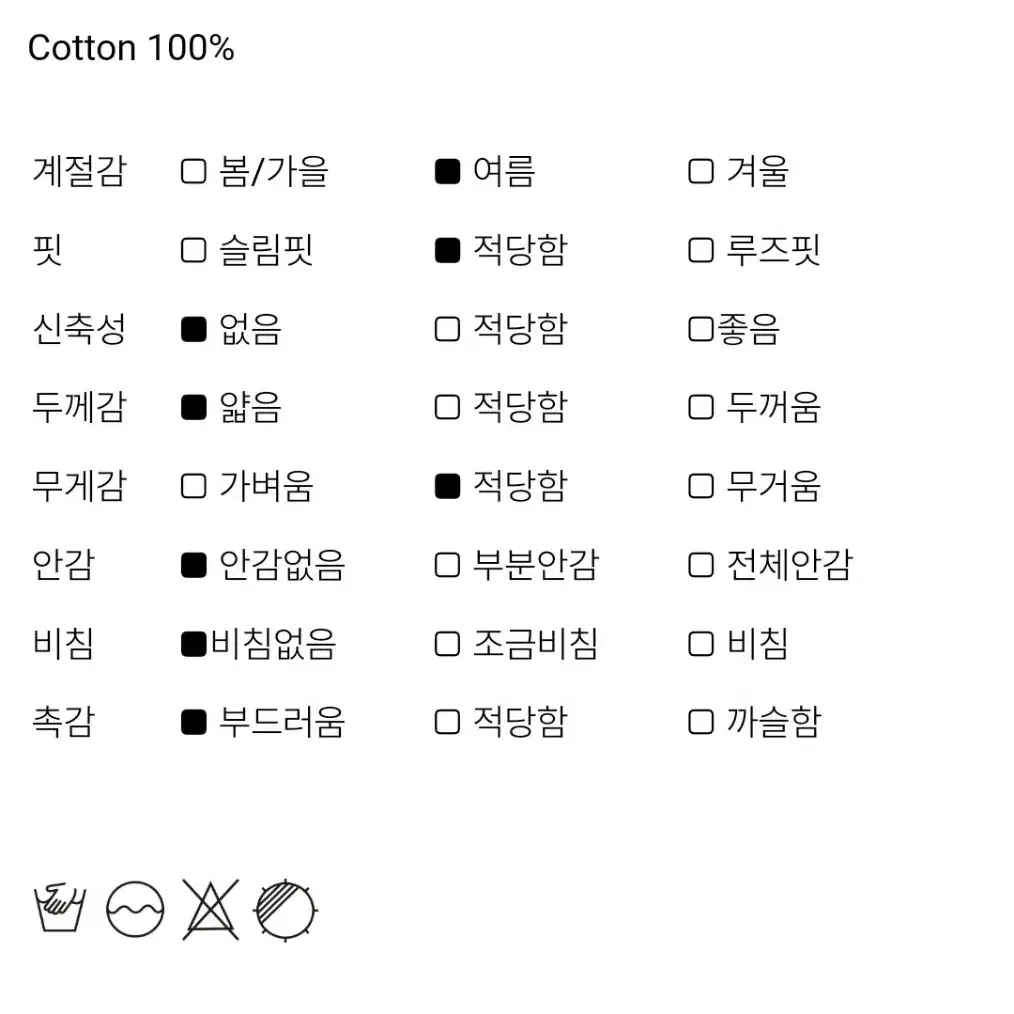1014x1014 pixels.
Task: Check the 무거움 weight checkbox
Action: (x=701, y=486)
